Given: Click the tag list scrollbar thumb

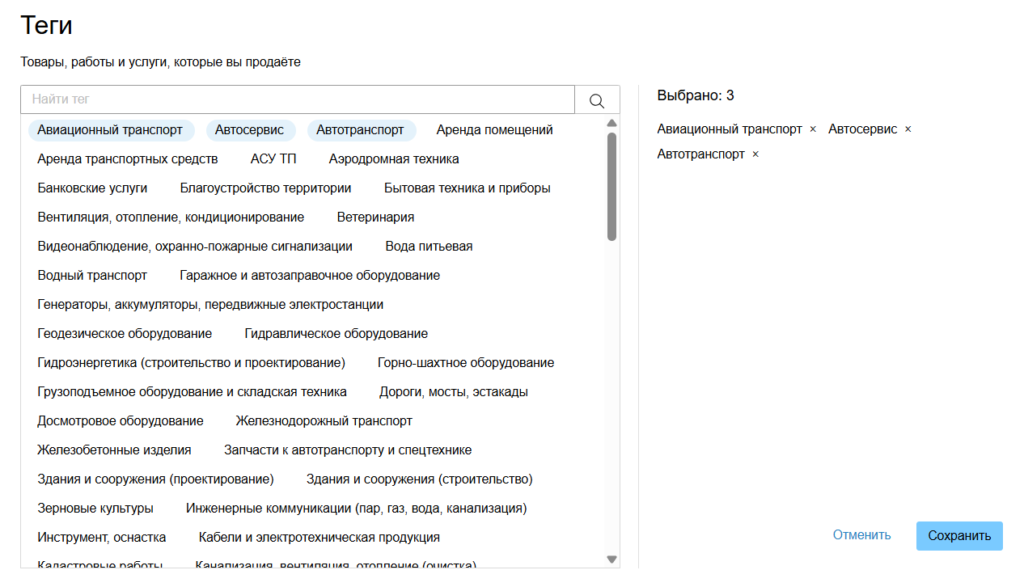Looking at the screenshot, I should (611, 186).
